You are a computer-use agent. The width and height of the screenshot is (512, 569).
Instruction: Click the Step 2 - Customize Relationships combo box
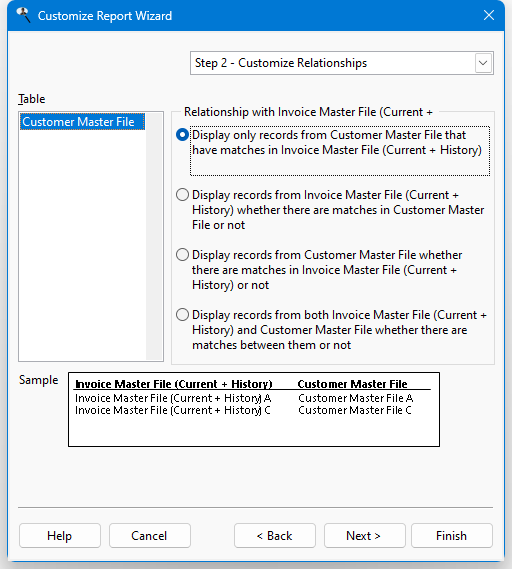[342, 63]
